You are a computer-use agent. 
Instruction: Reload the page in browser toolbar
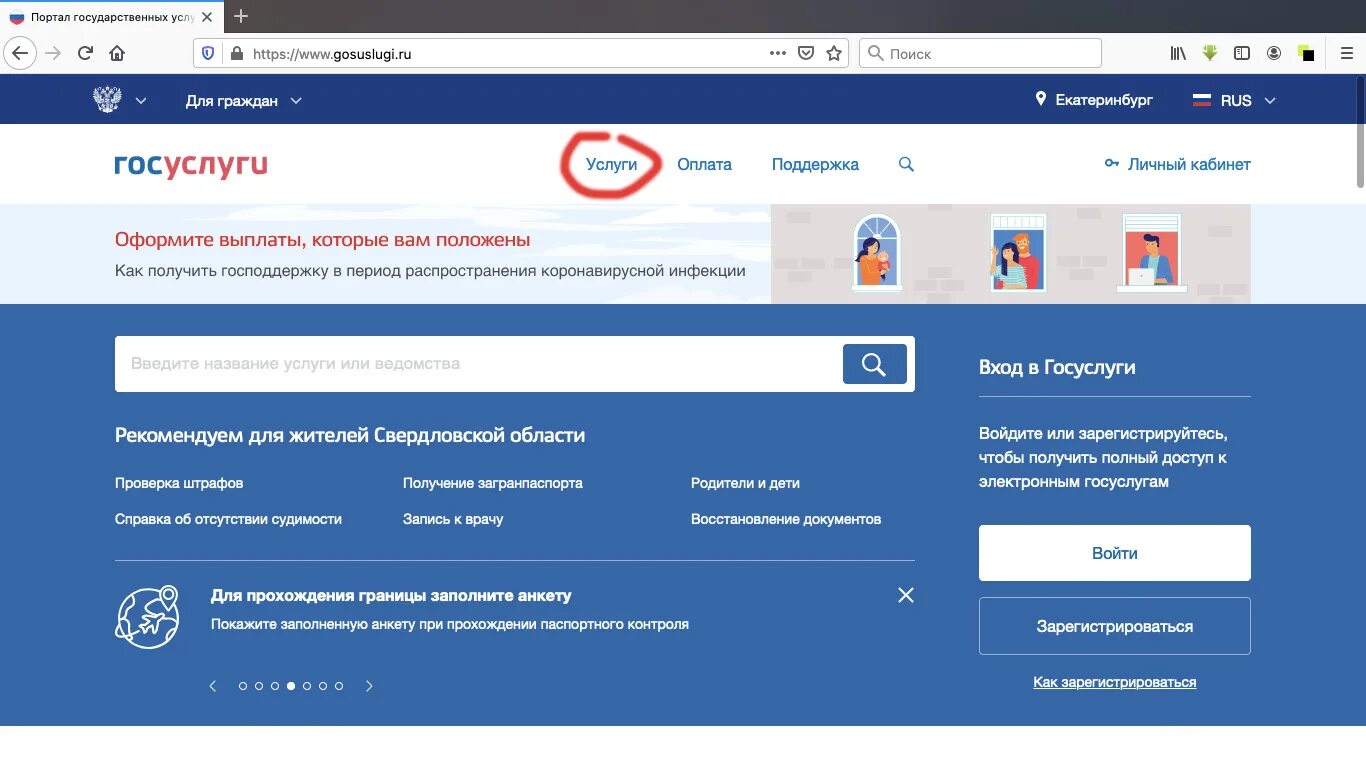[86, 53]
